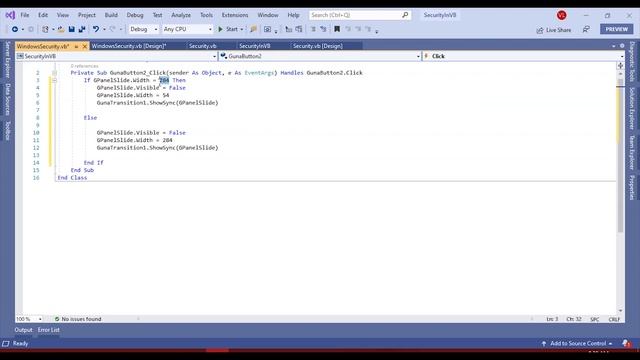Navigate backward with the back arrow icon
The image size is (640, 360).
click(15, 29)
